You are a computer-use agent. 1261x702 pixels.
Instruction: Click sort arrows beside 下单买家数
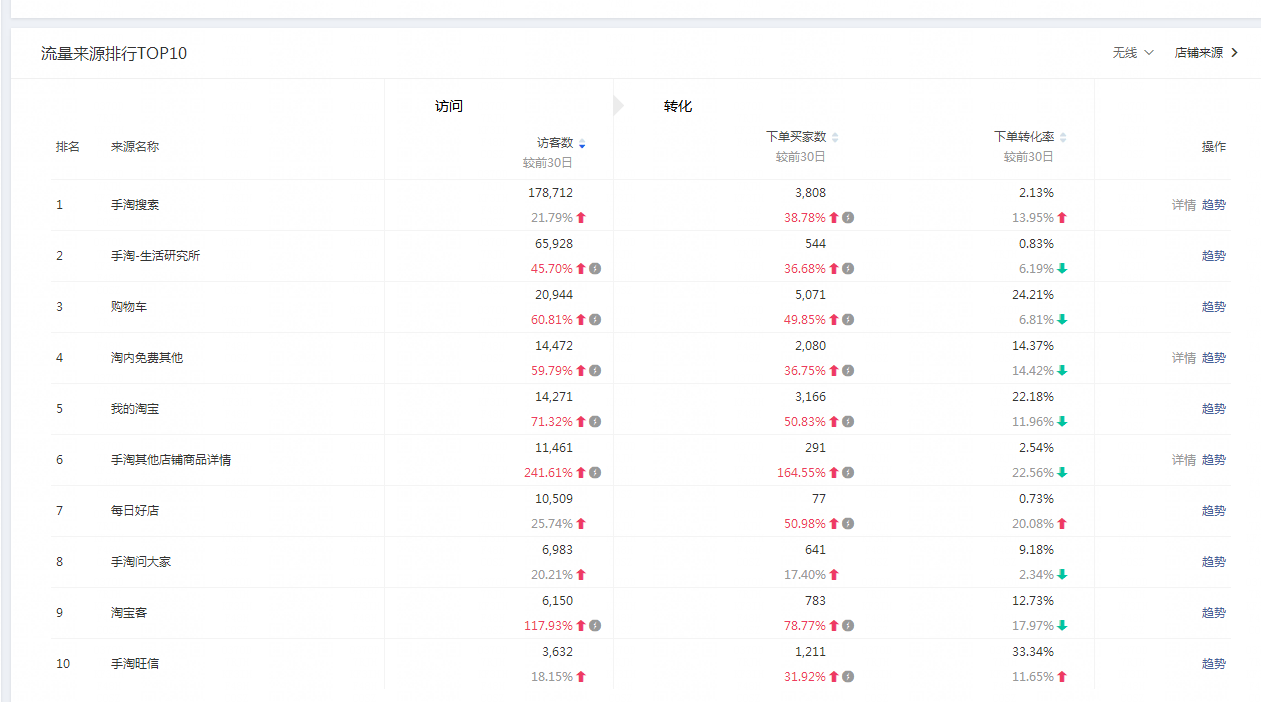835,138
